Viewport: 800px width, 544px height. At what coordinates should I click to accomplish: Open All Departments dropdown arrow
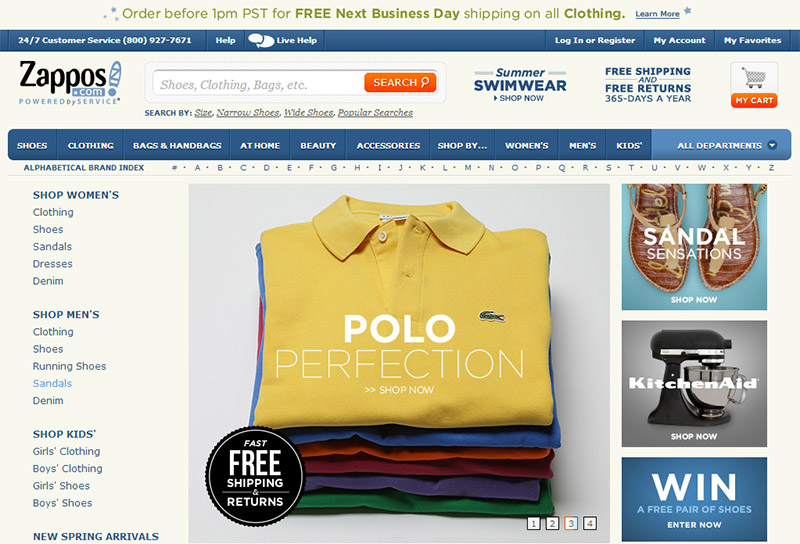pyautogui.click(x=772, y=145)
